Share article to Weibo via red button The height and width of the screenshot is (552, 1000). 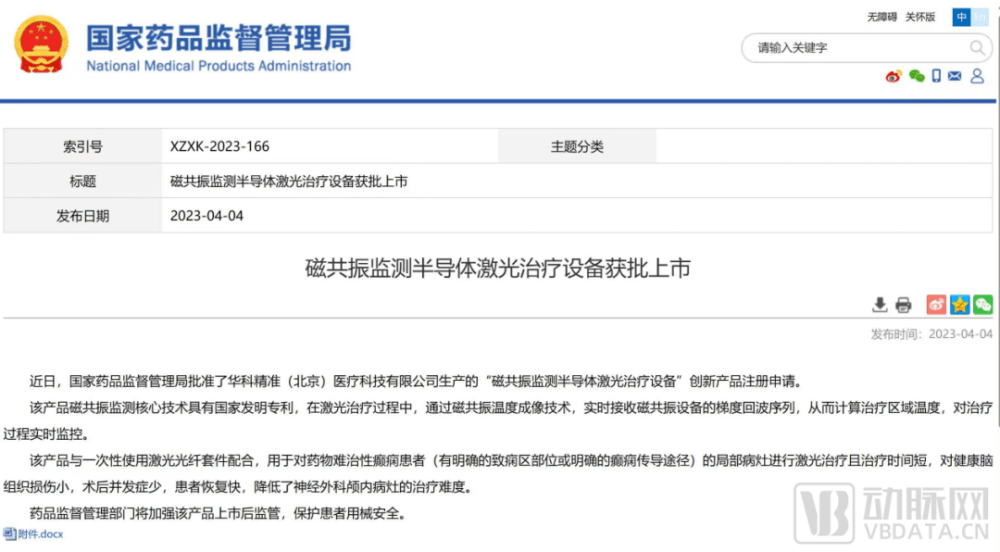click(936, 305)
